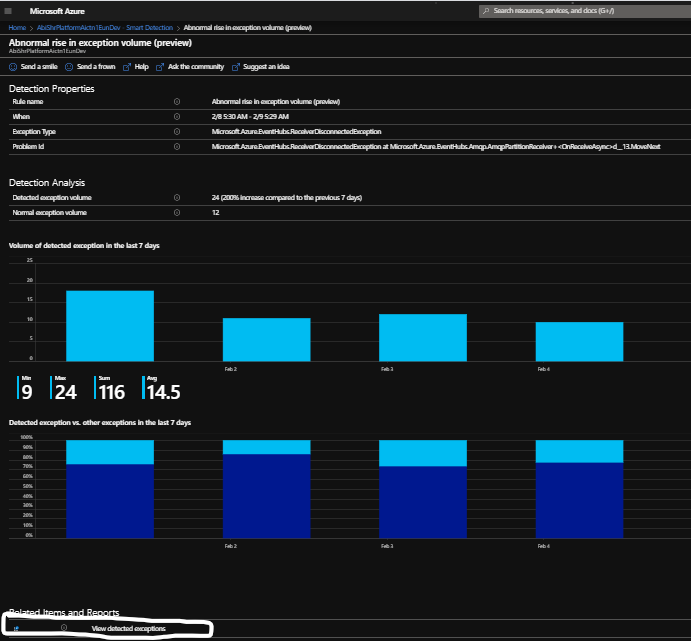Click light blue segment of Feb 3 stacked bar
The height and width of the screenshot is (641, 691).
click(x=423, y=453)
